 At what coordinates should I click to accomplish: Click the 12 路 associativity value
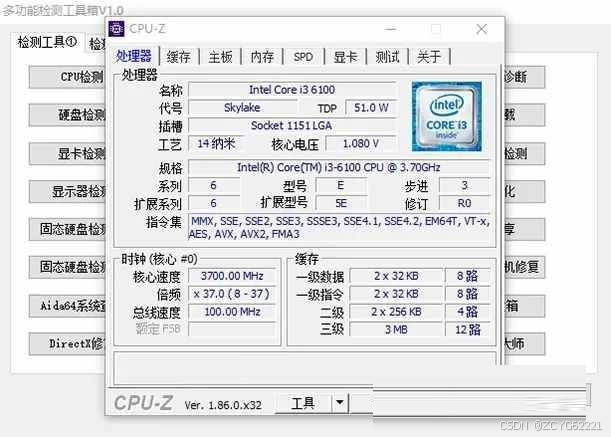pyautogui.click(x=468, y=330)
